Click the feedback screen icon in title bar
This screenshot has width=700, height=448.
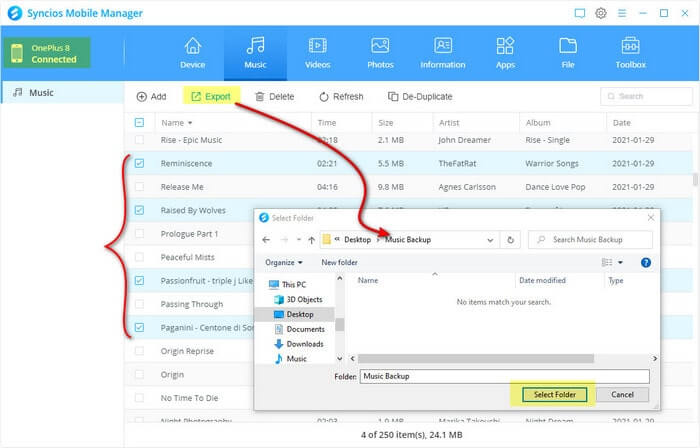click(579, 13)
